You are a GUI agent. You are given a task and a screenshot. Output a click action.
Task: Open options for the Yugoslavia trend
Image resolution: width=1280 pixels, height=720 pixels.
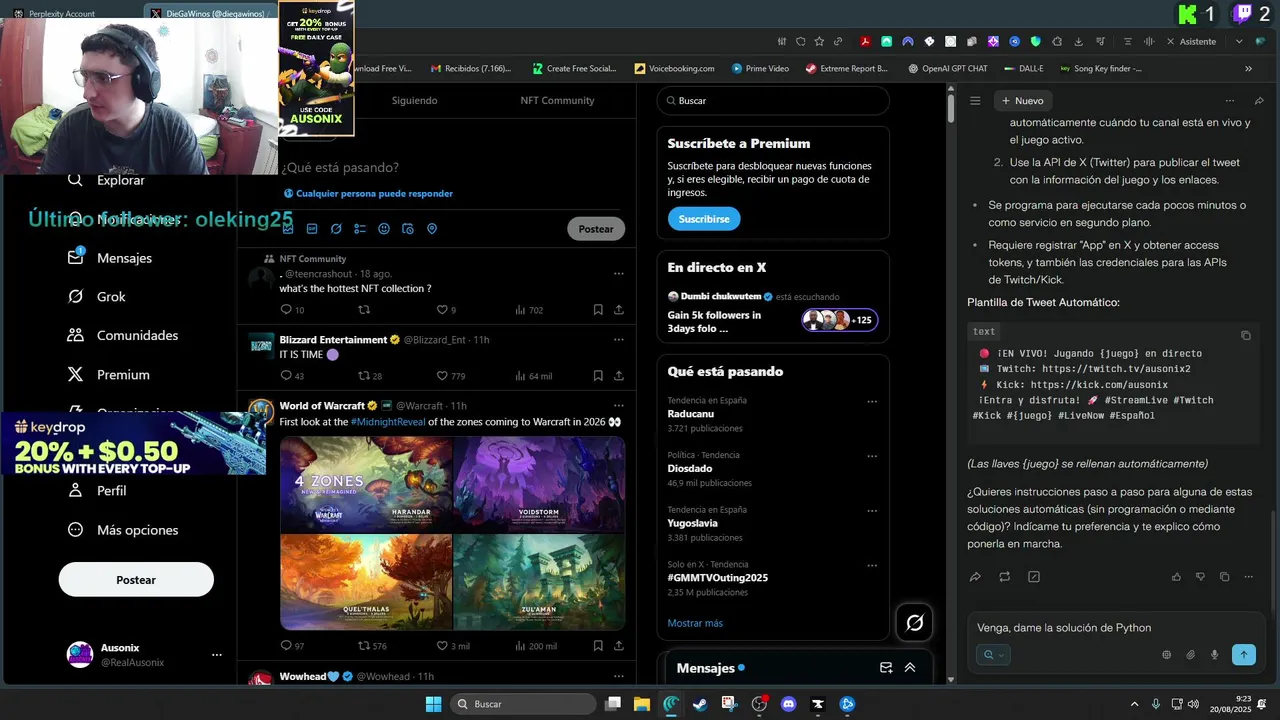872,510
